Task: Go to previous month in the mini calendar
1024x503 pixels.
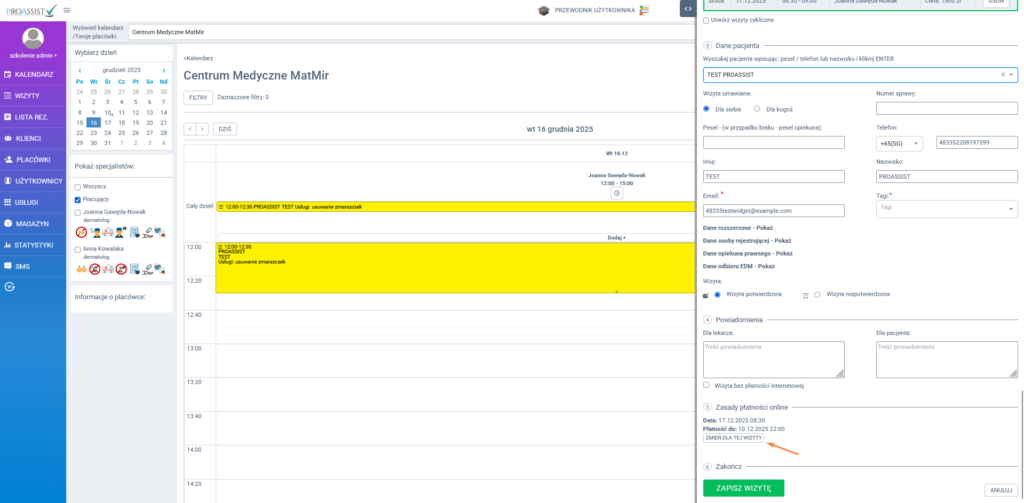Action: 80,70
